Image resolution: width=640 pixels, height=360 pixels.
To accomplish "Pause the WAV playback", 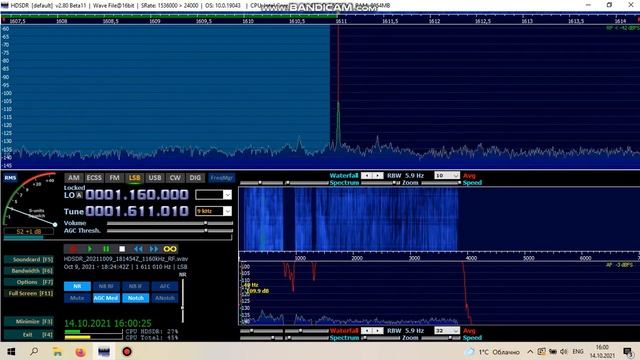I will 106,249.
